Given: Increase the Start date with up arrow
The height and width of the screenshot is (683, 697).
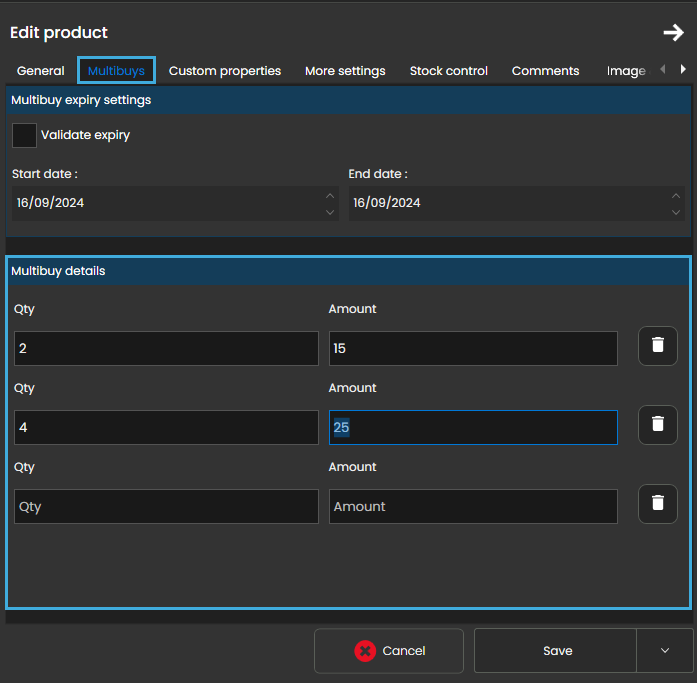Looking at the screenshot, I should (x=330, y=195).
